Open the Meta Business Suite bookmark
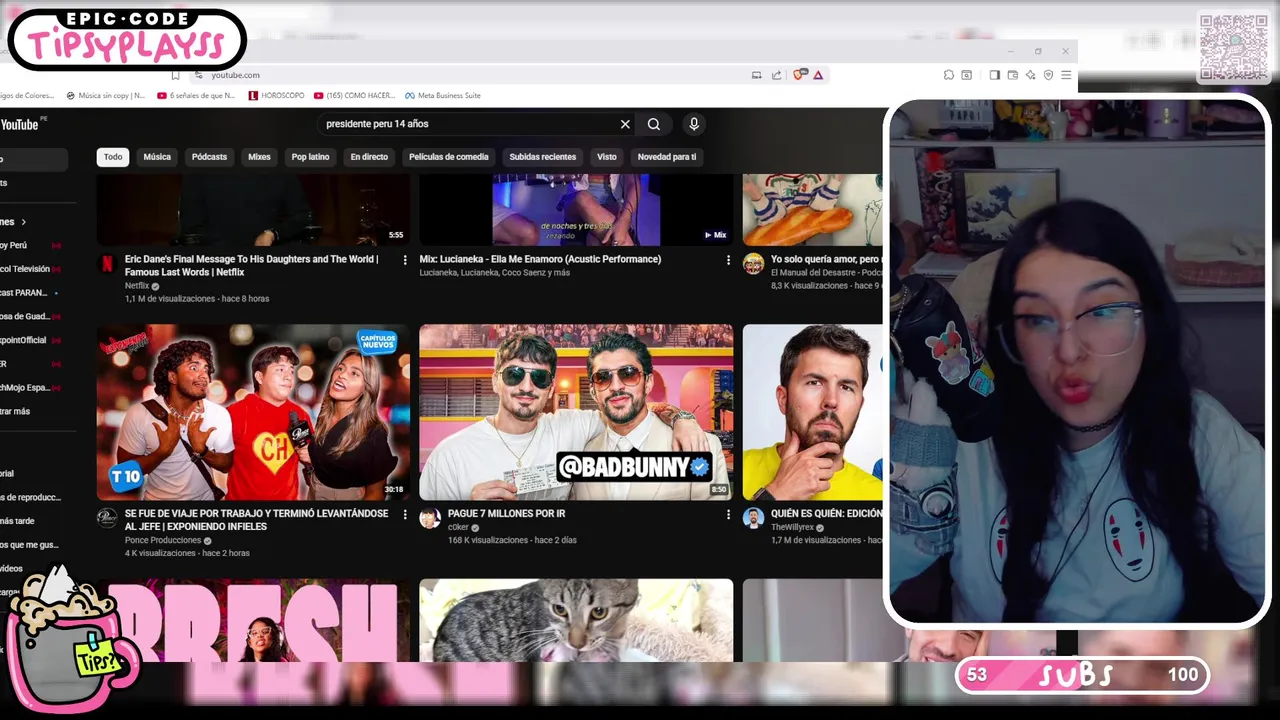This screenshot has width=1280, height=720. coord(442,96)
